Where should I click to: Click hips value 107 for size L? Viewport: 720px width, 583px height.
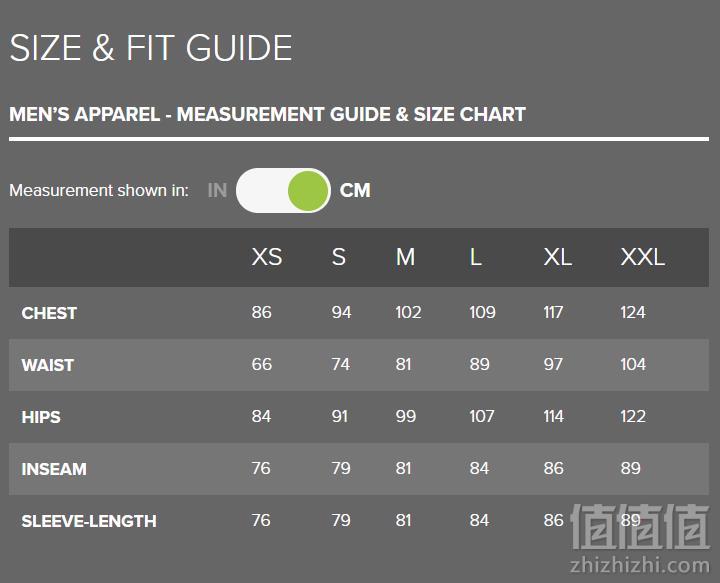tap(482, 416)
